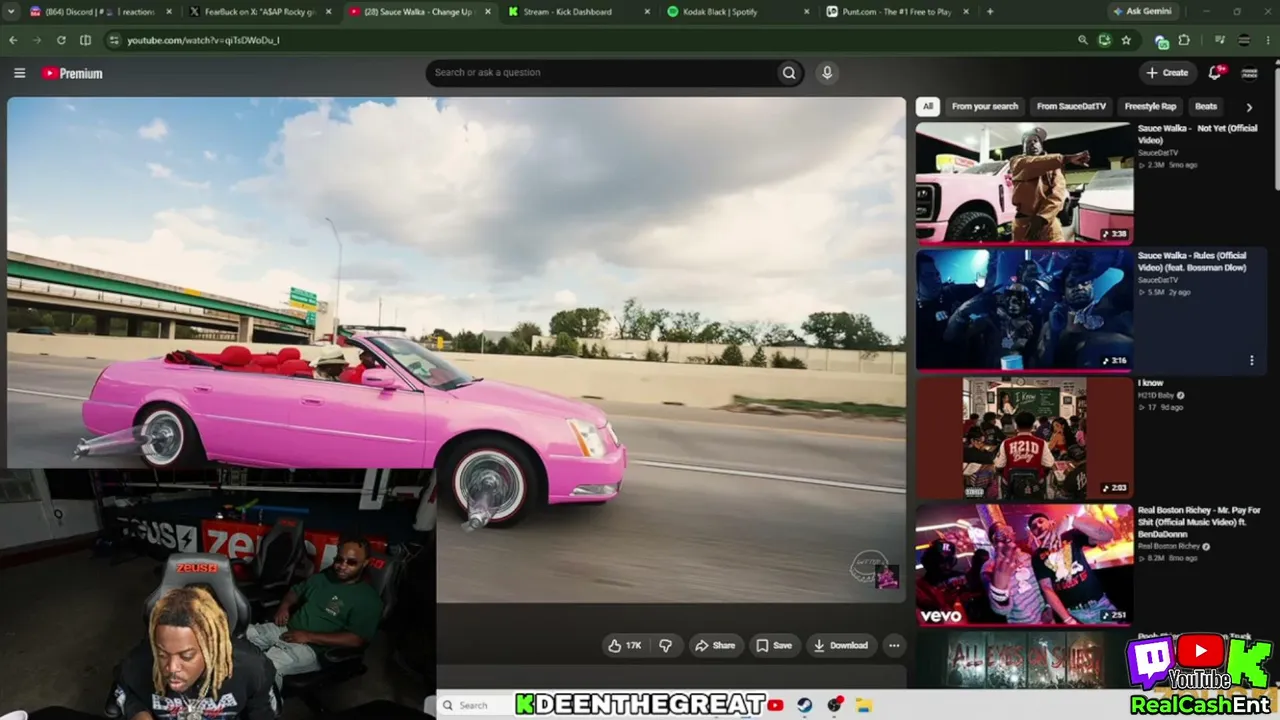Open the YouTube guide hamburger menu
The height and width of the screenshot is (720, 1280).
[19, 73]
